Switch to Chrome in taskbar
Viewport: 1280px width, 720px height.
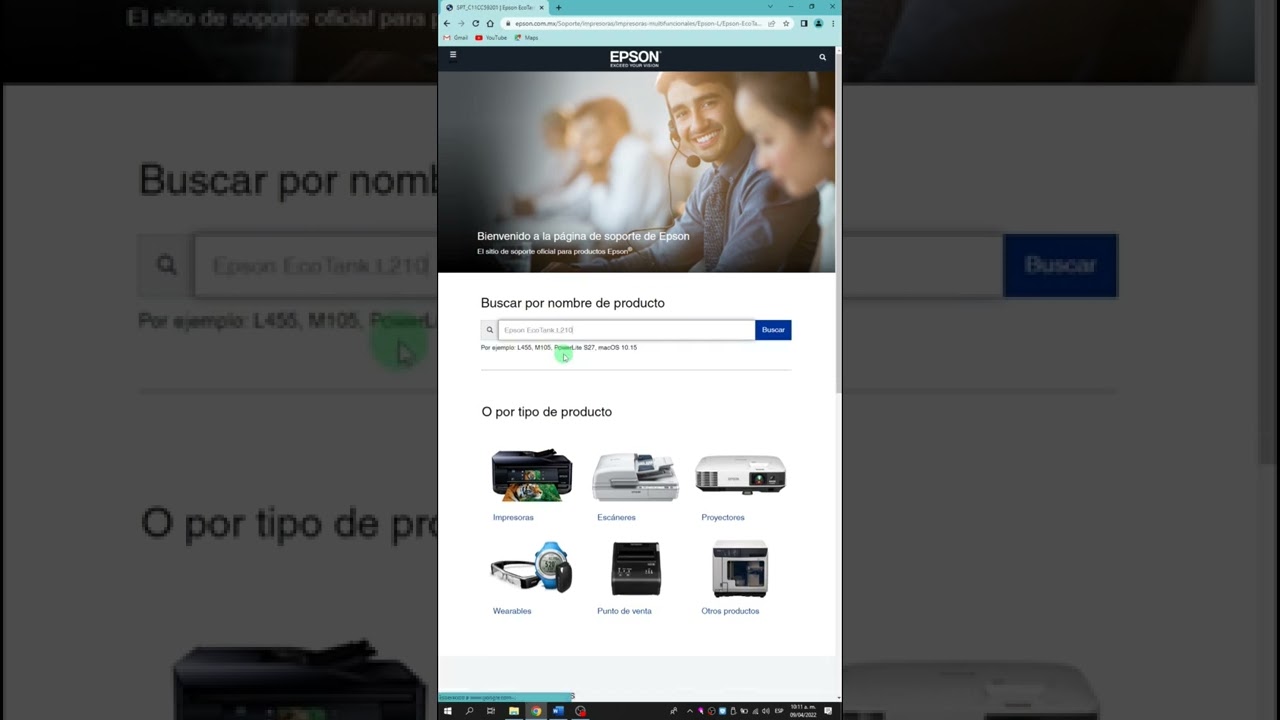click(536, 711)
